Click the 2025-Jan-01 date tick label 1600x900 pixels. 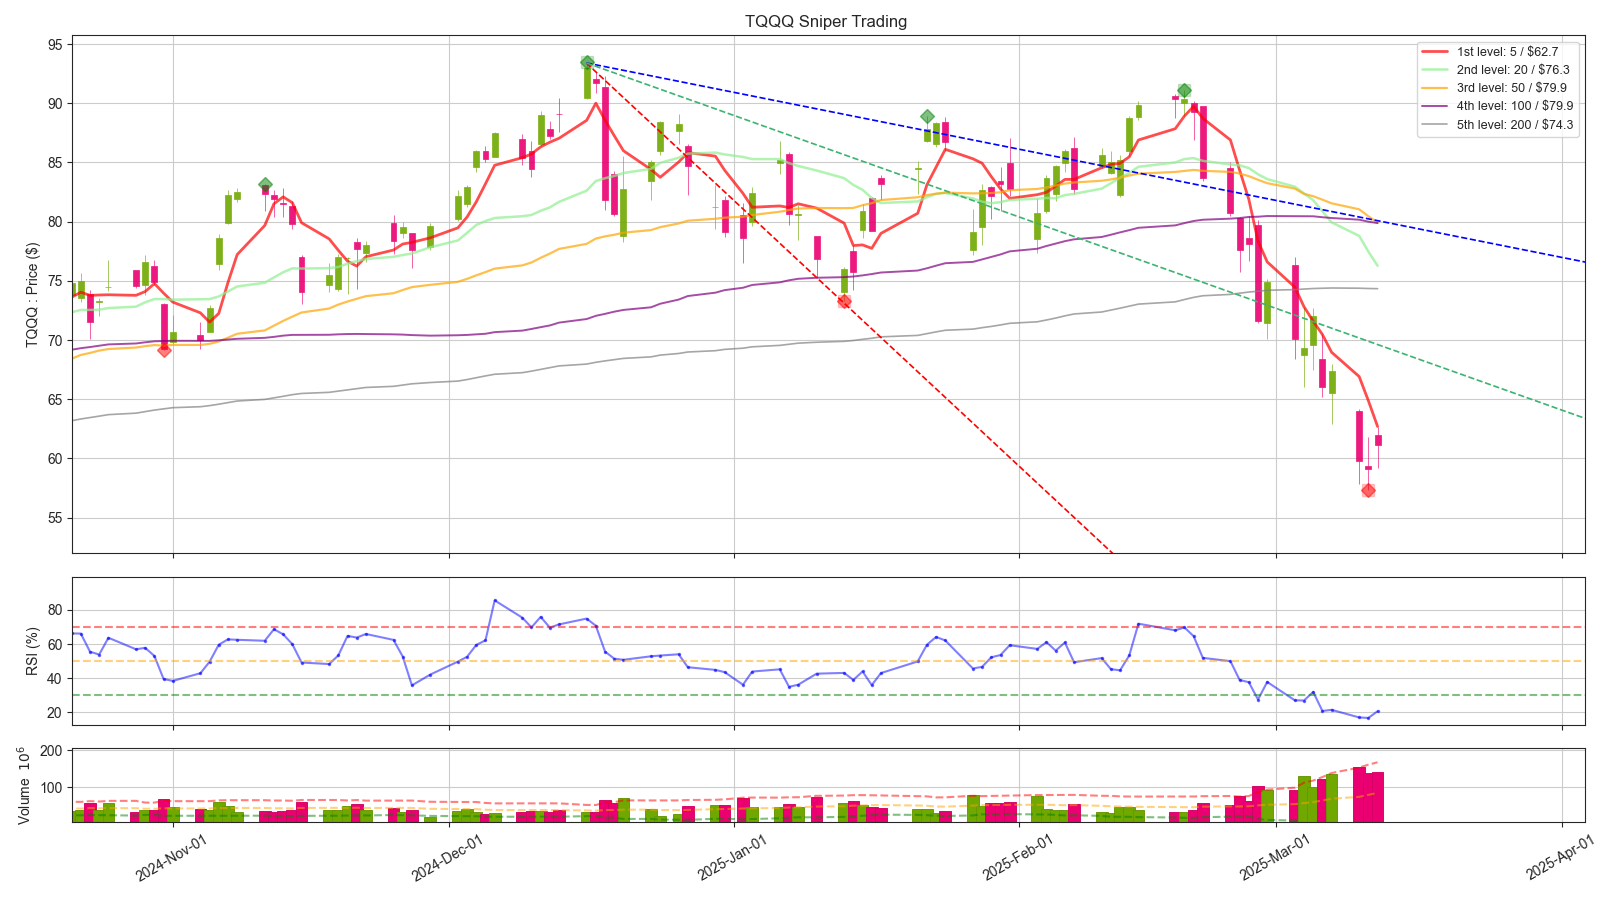click(x=732, y=857)
